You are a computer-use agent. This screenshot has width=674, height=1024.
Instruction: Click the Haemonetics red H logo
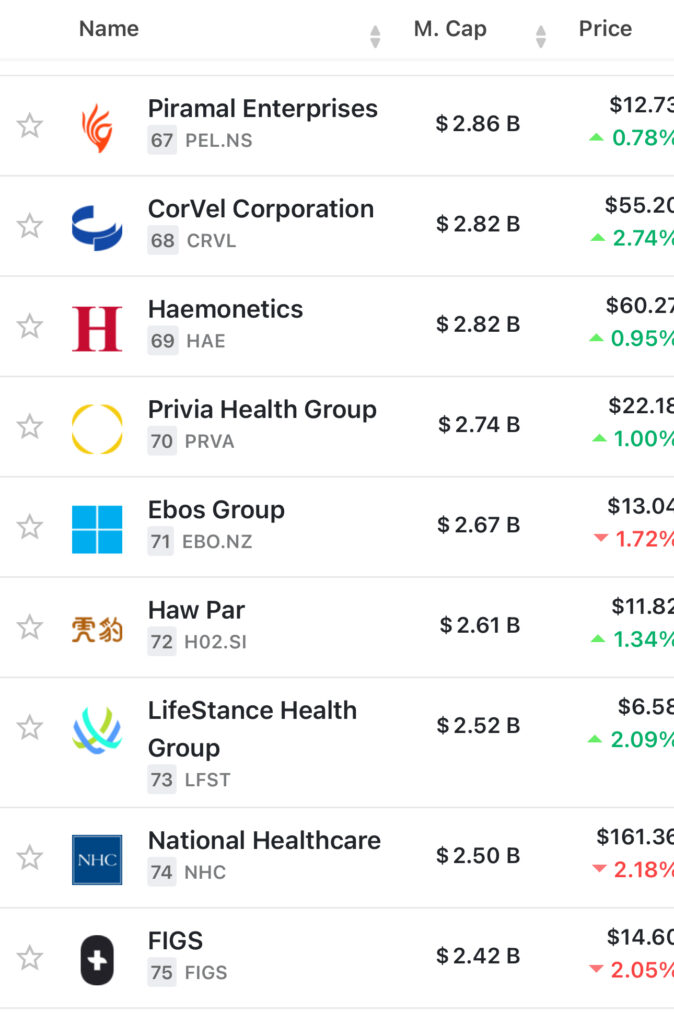coord(97,328)
